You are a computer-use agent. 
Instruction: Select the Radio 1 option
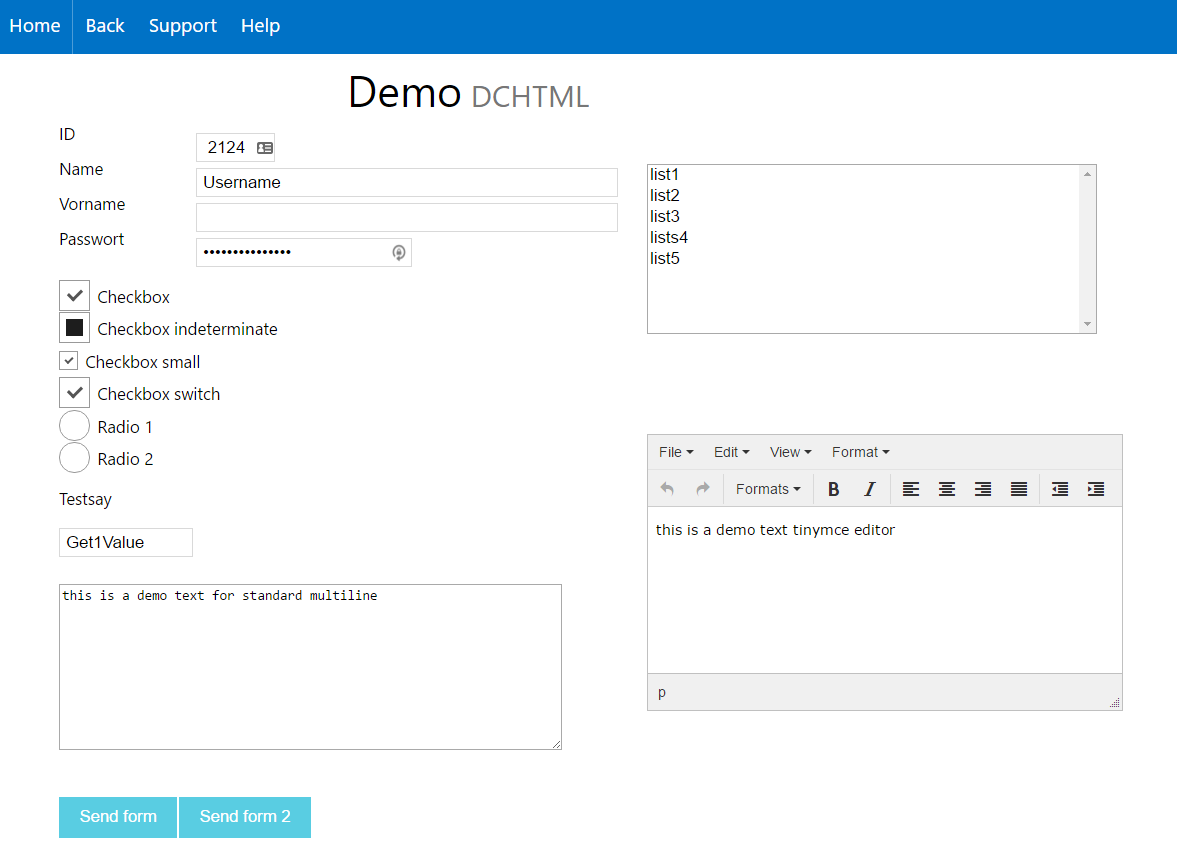coord(75,426)
